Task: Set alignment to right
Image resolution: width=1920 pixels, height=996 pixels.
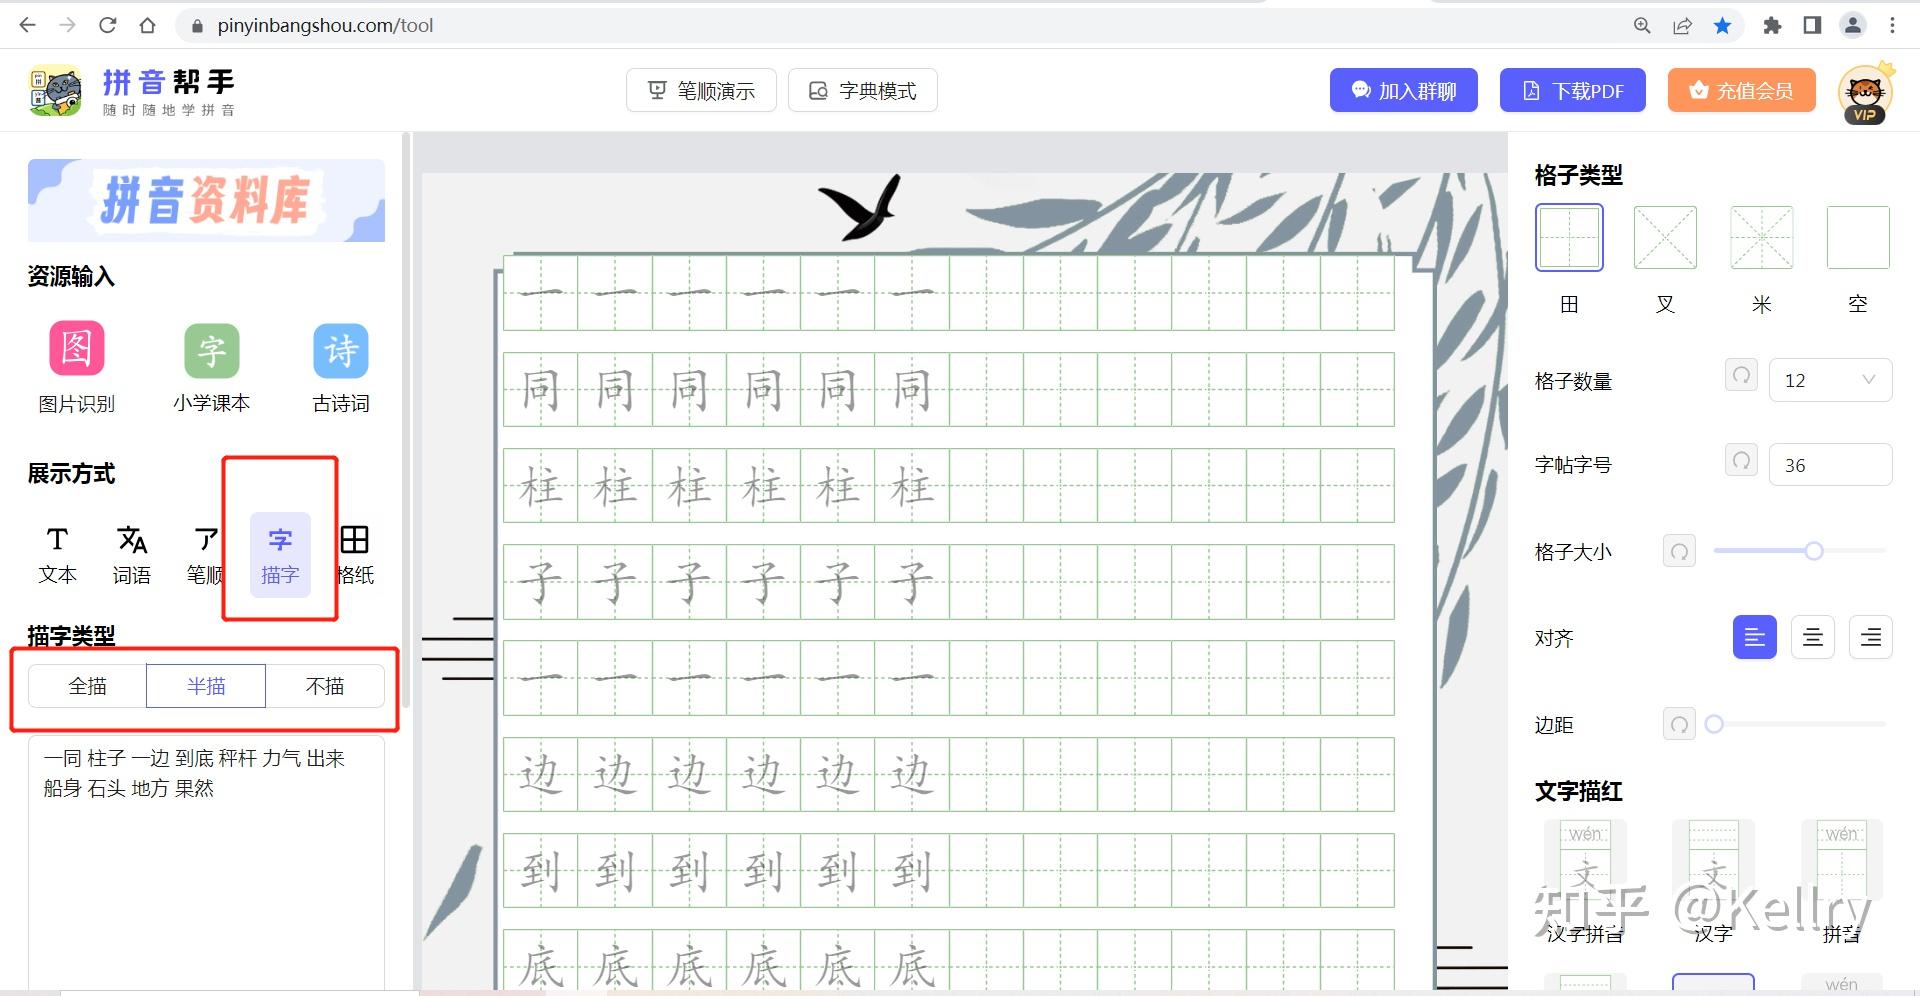Action: click(x=1871, y=637)
